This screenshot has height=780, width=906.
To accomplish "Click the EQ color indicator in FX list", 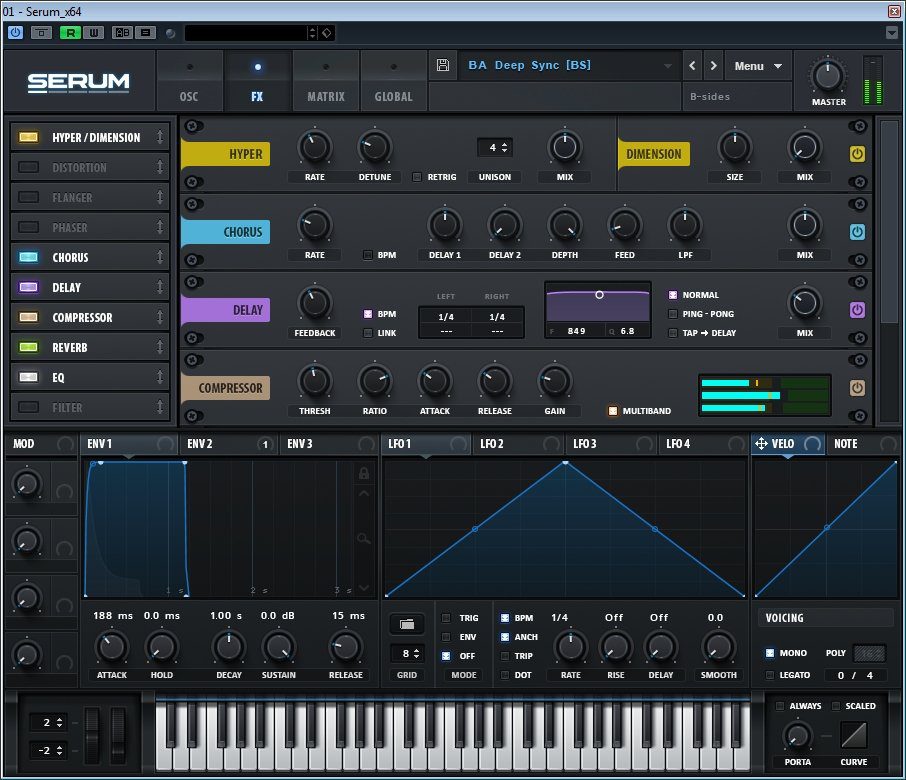I will [28, 377].
